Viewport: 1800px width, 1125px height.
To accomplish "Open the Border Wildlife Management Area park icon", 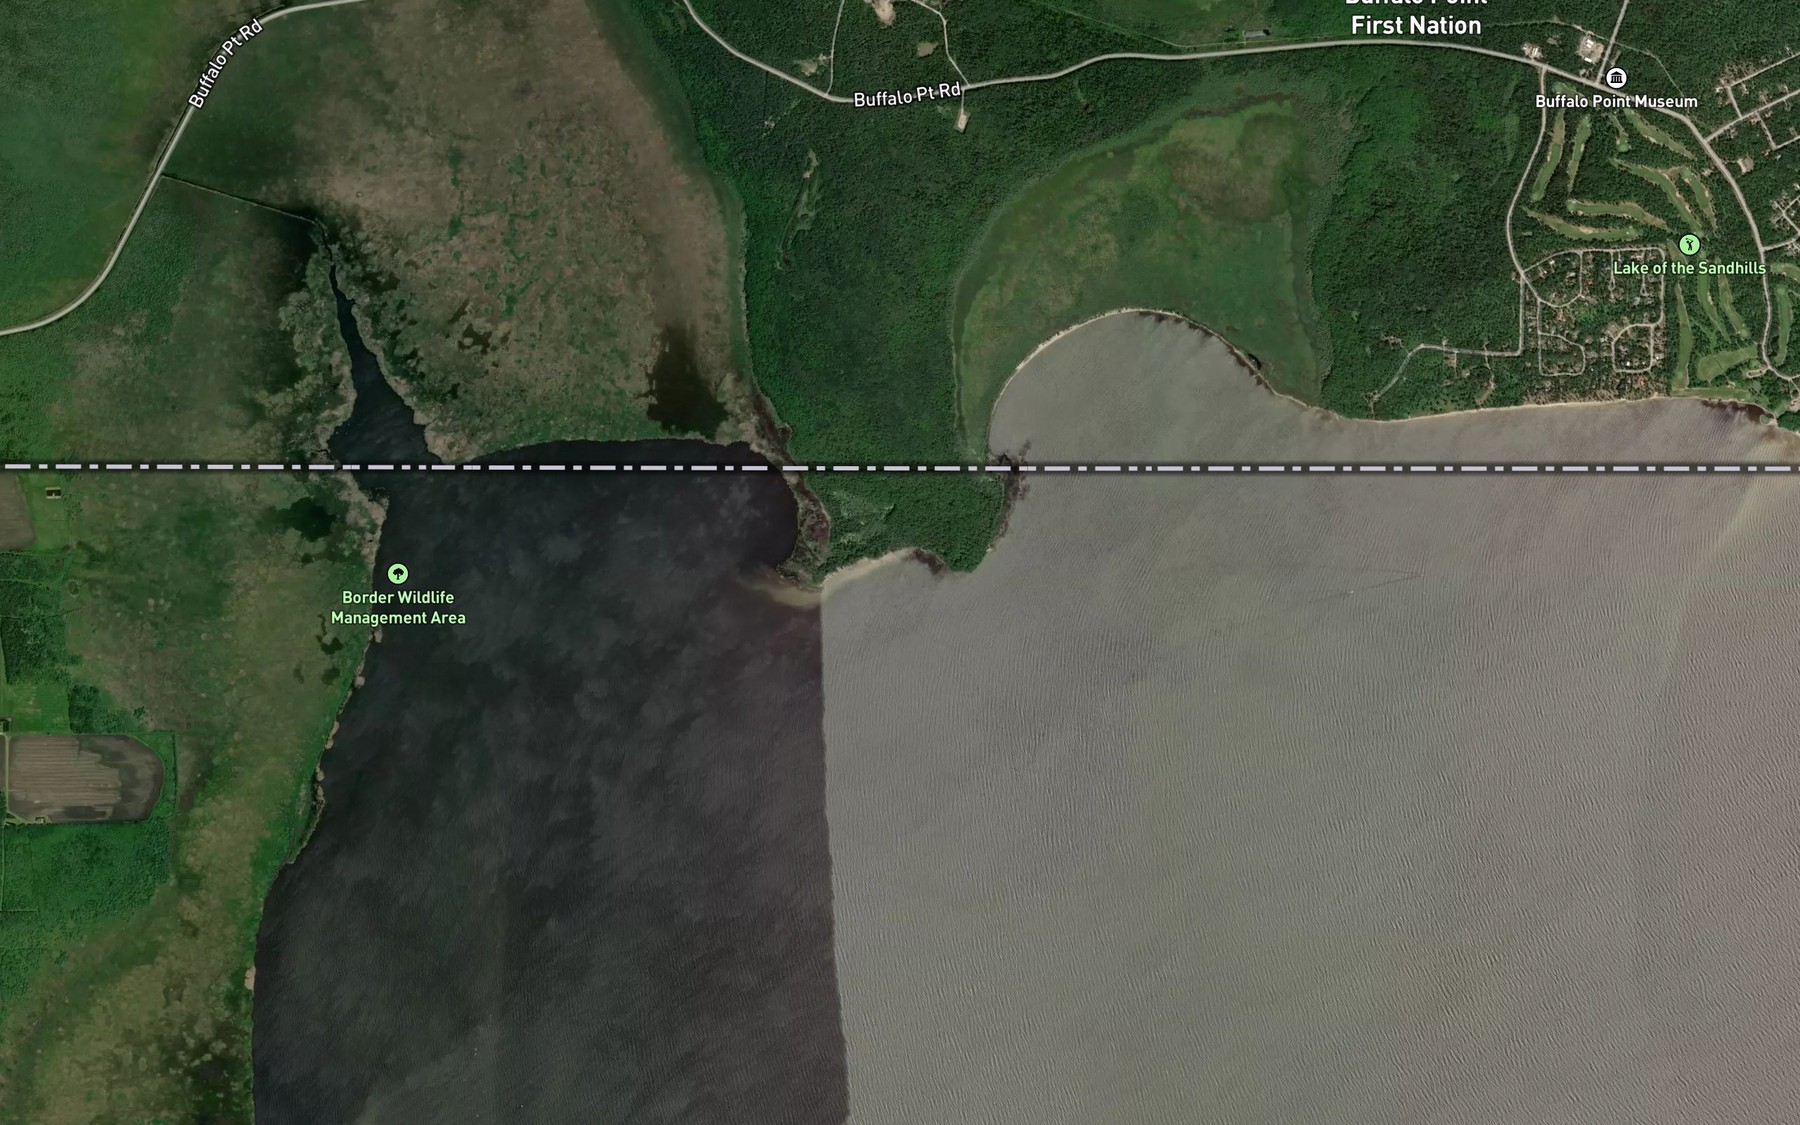I will [398, 574].
